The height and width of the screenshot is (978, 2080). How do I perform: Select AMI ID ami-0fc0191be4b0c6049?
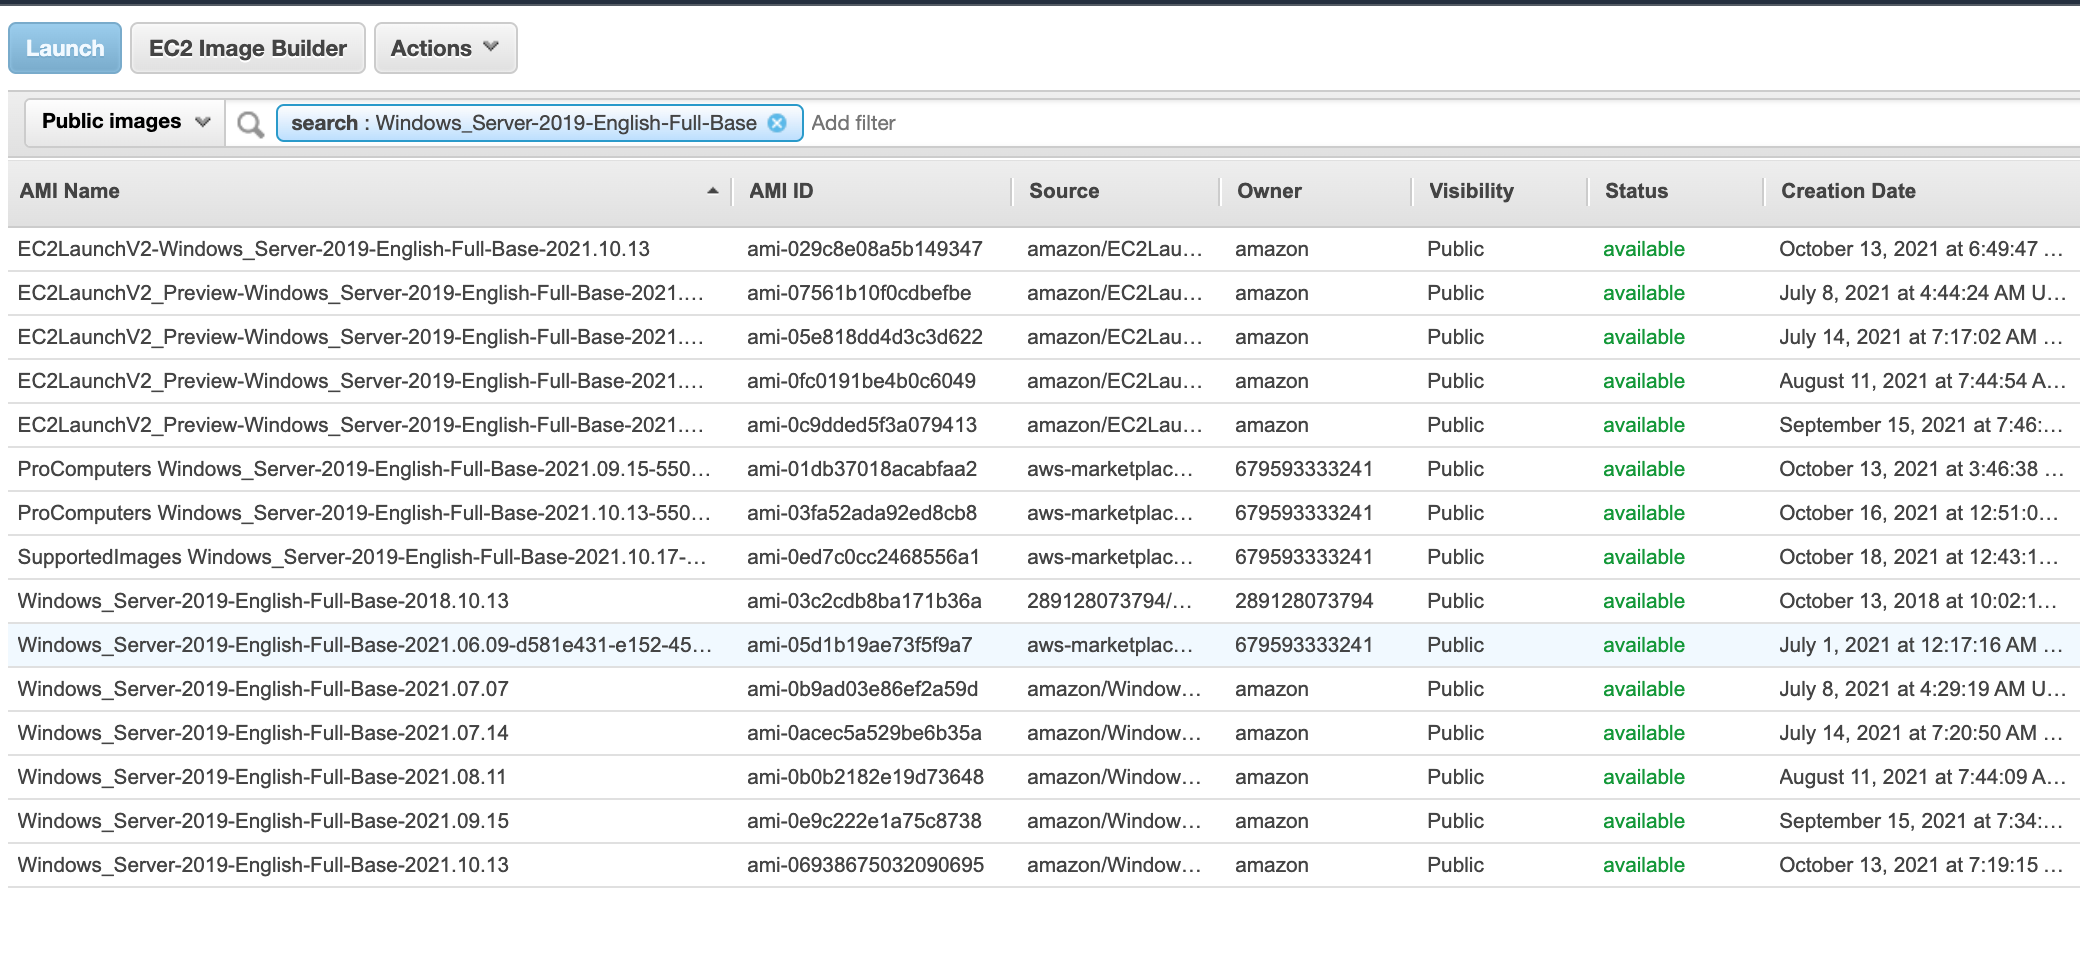(861, 381)
